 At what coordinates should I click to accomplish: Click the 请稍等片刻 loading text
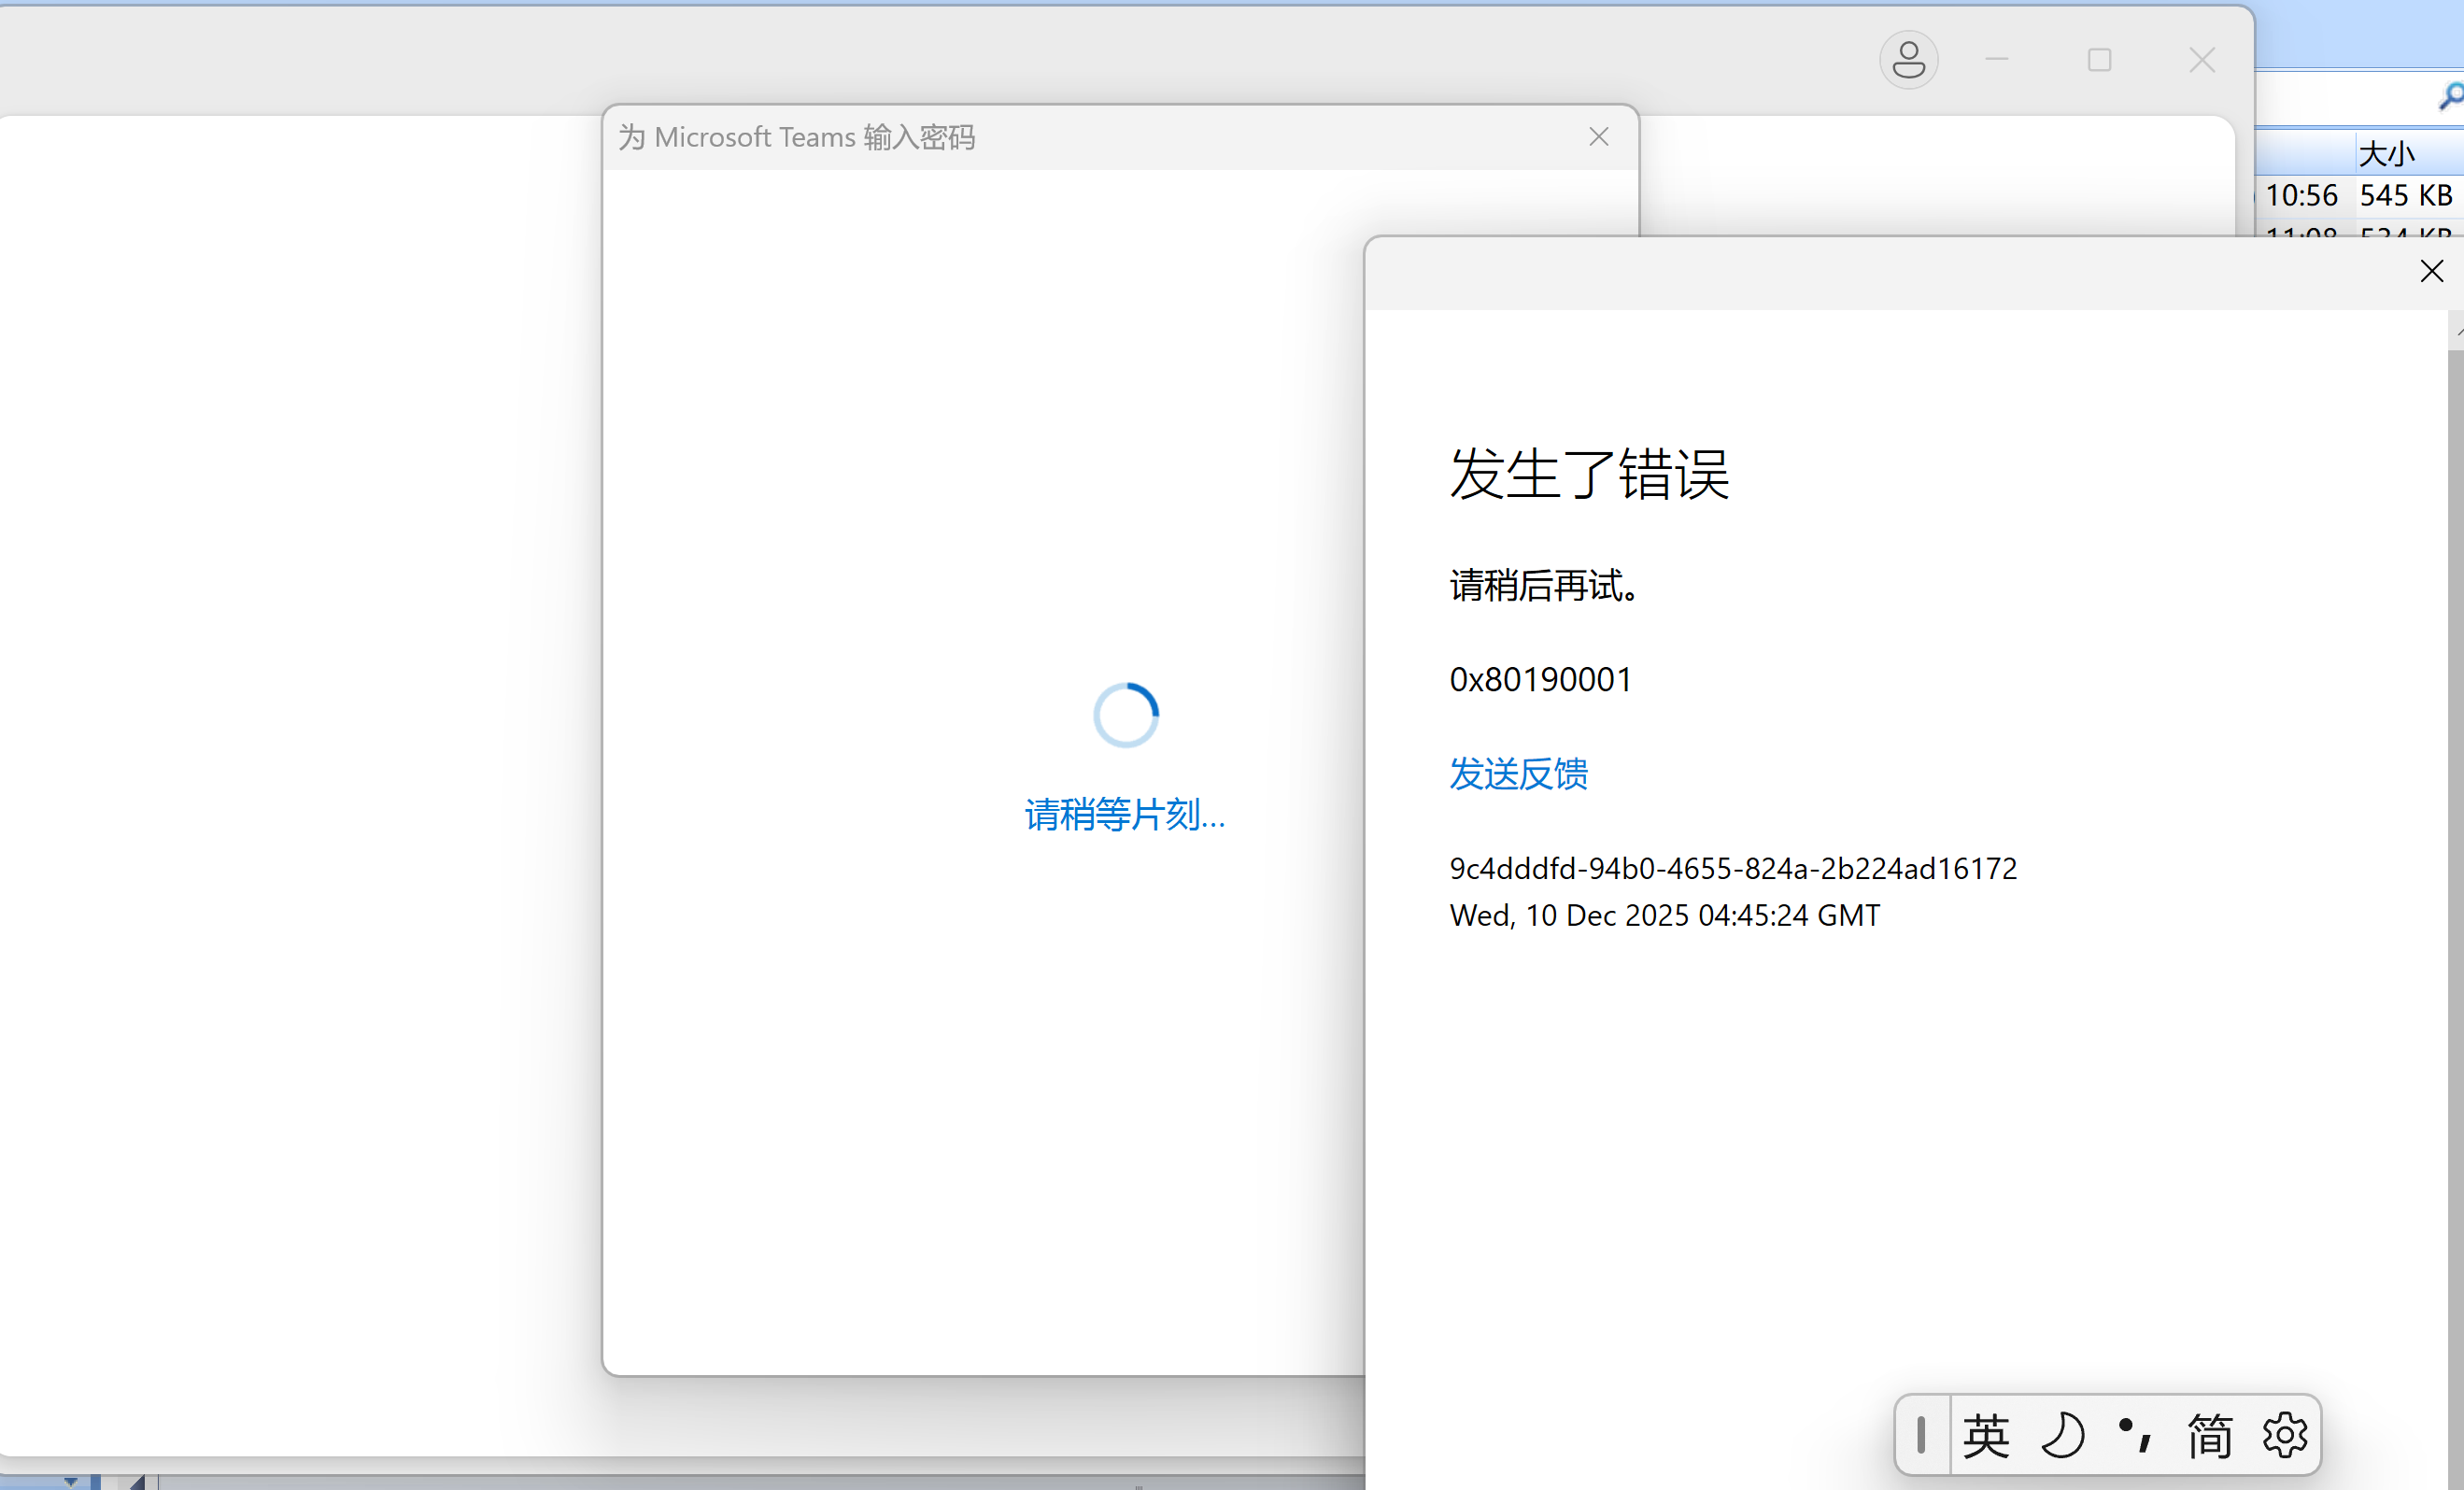click(1125, 814)
